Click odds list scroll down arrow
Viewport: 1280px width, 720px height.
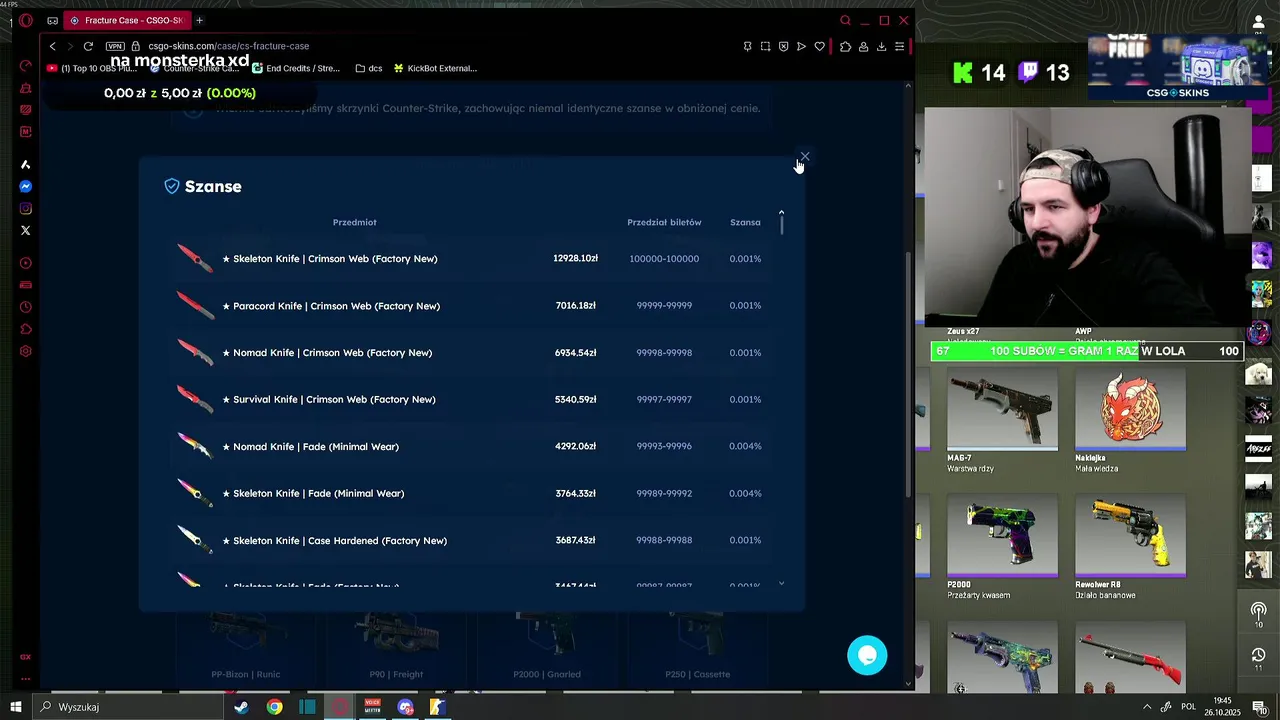click(781, 584)
